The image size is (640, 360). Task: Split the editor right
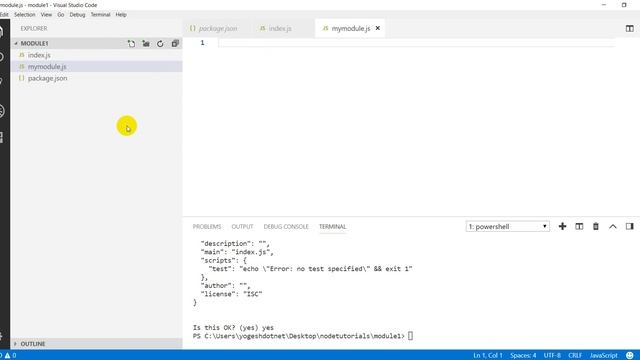click(629, 28)
